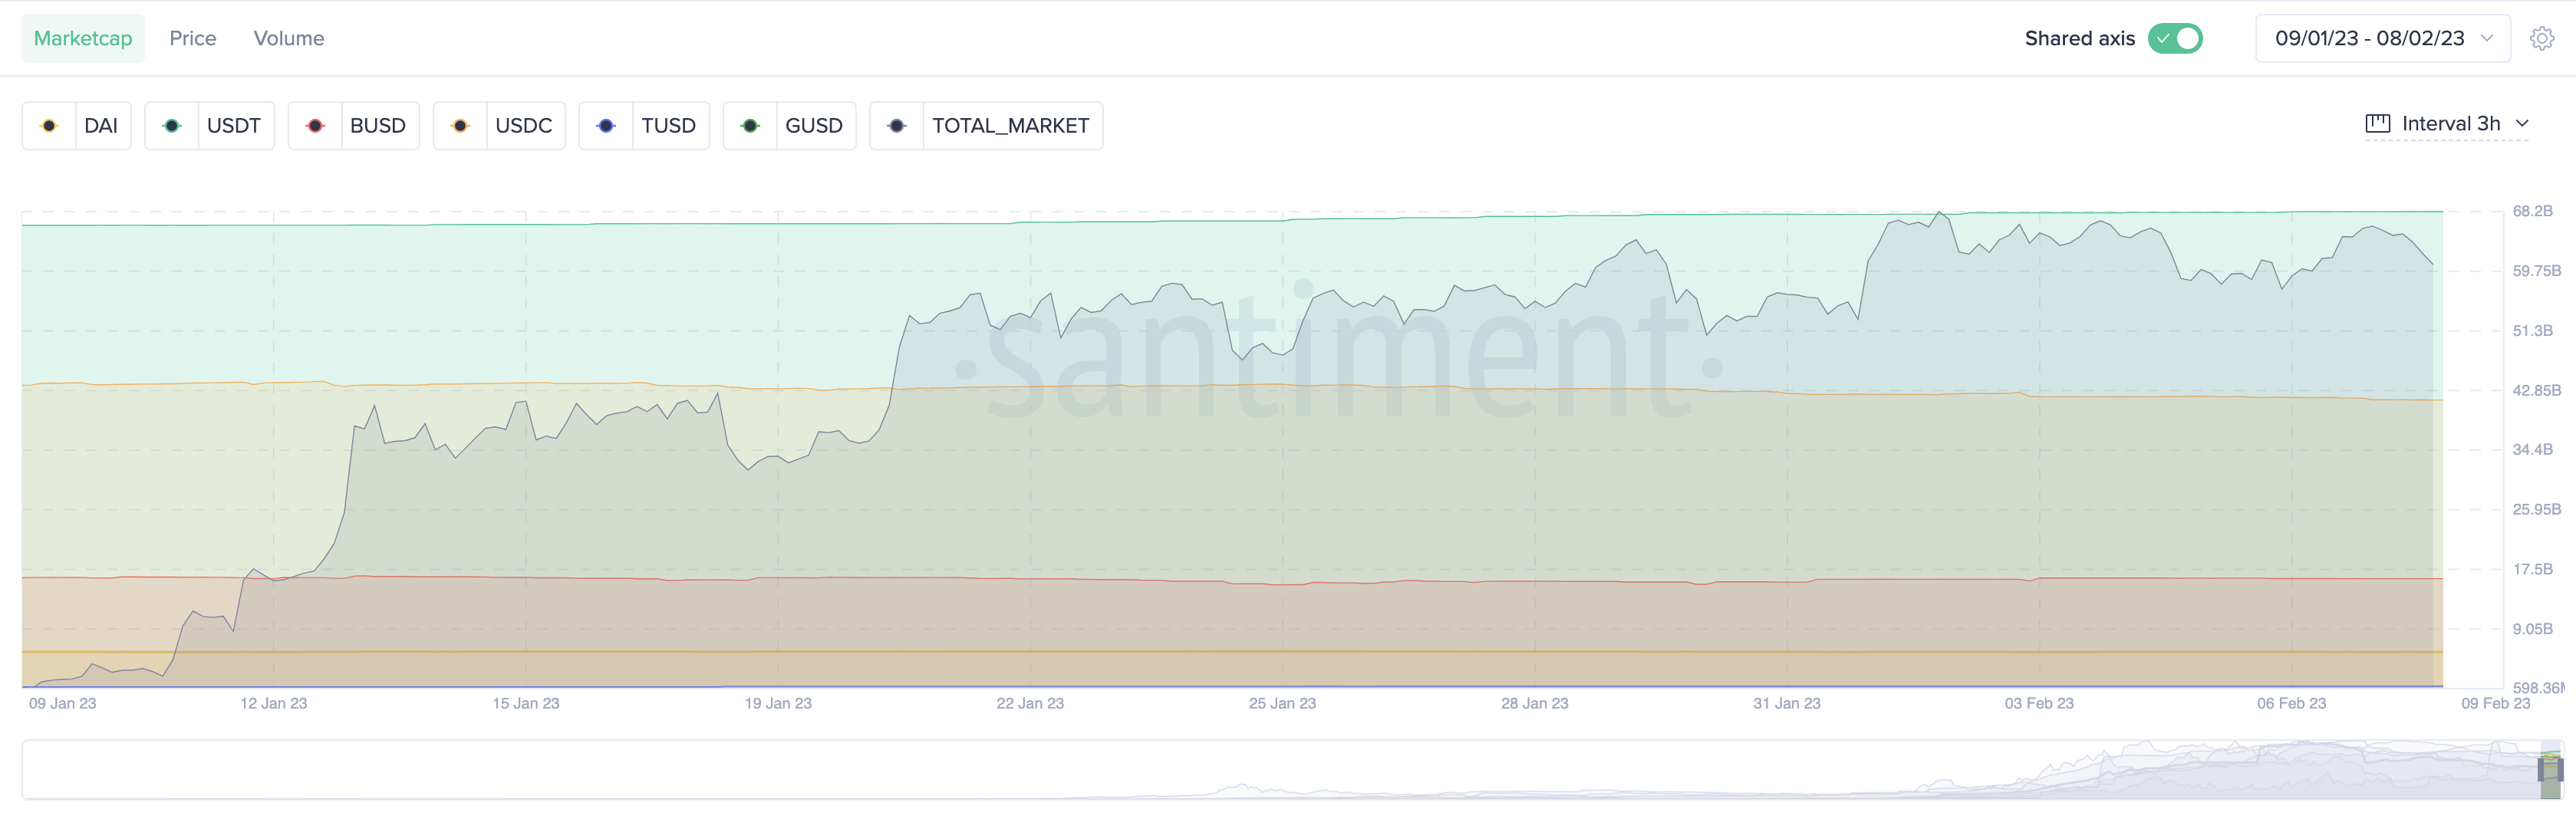Click the USDC orange dot icon
Image resolution: width=2576 pixels, height=819 pixels.
coord(460,126)
